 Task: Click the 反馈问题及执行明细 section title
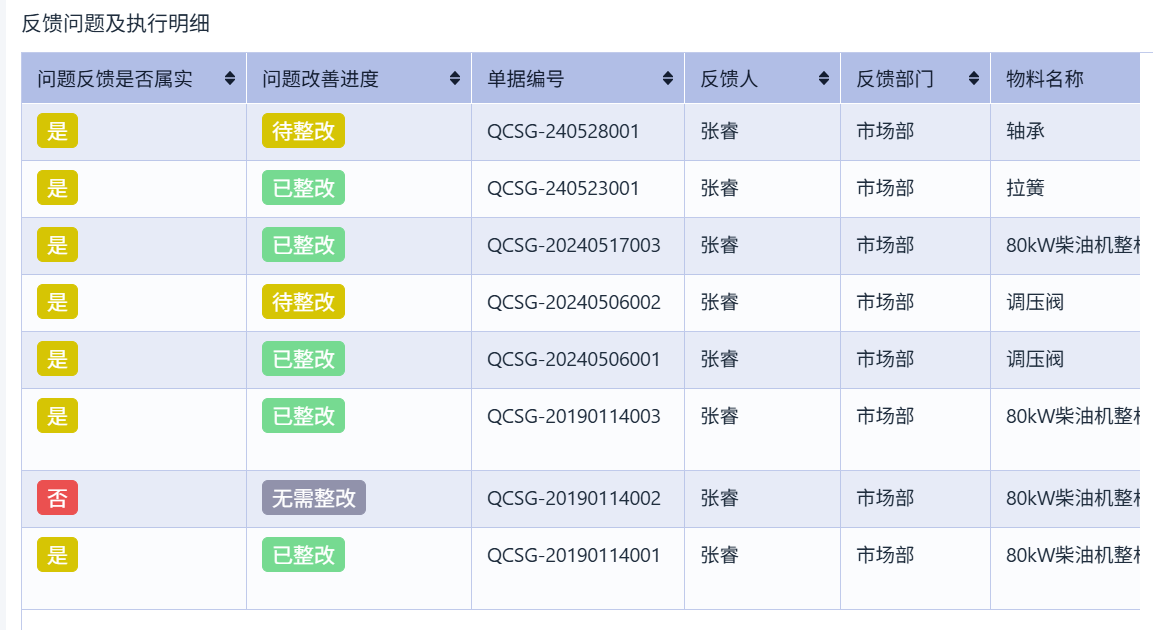click(115, 24)
